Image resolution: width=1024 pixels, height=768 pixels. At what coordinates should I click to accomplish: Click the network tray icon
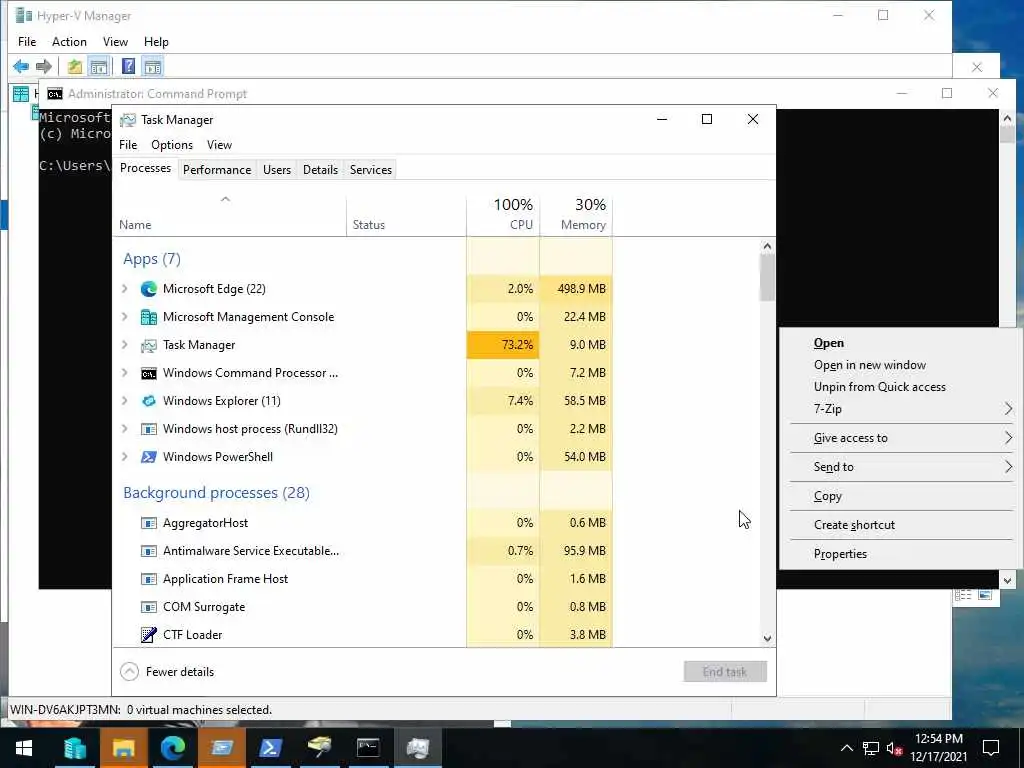[x=871, y=748]
